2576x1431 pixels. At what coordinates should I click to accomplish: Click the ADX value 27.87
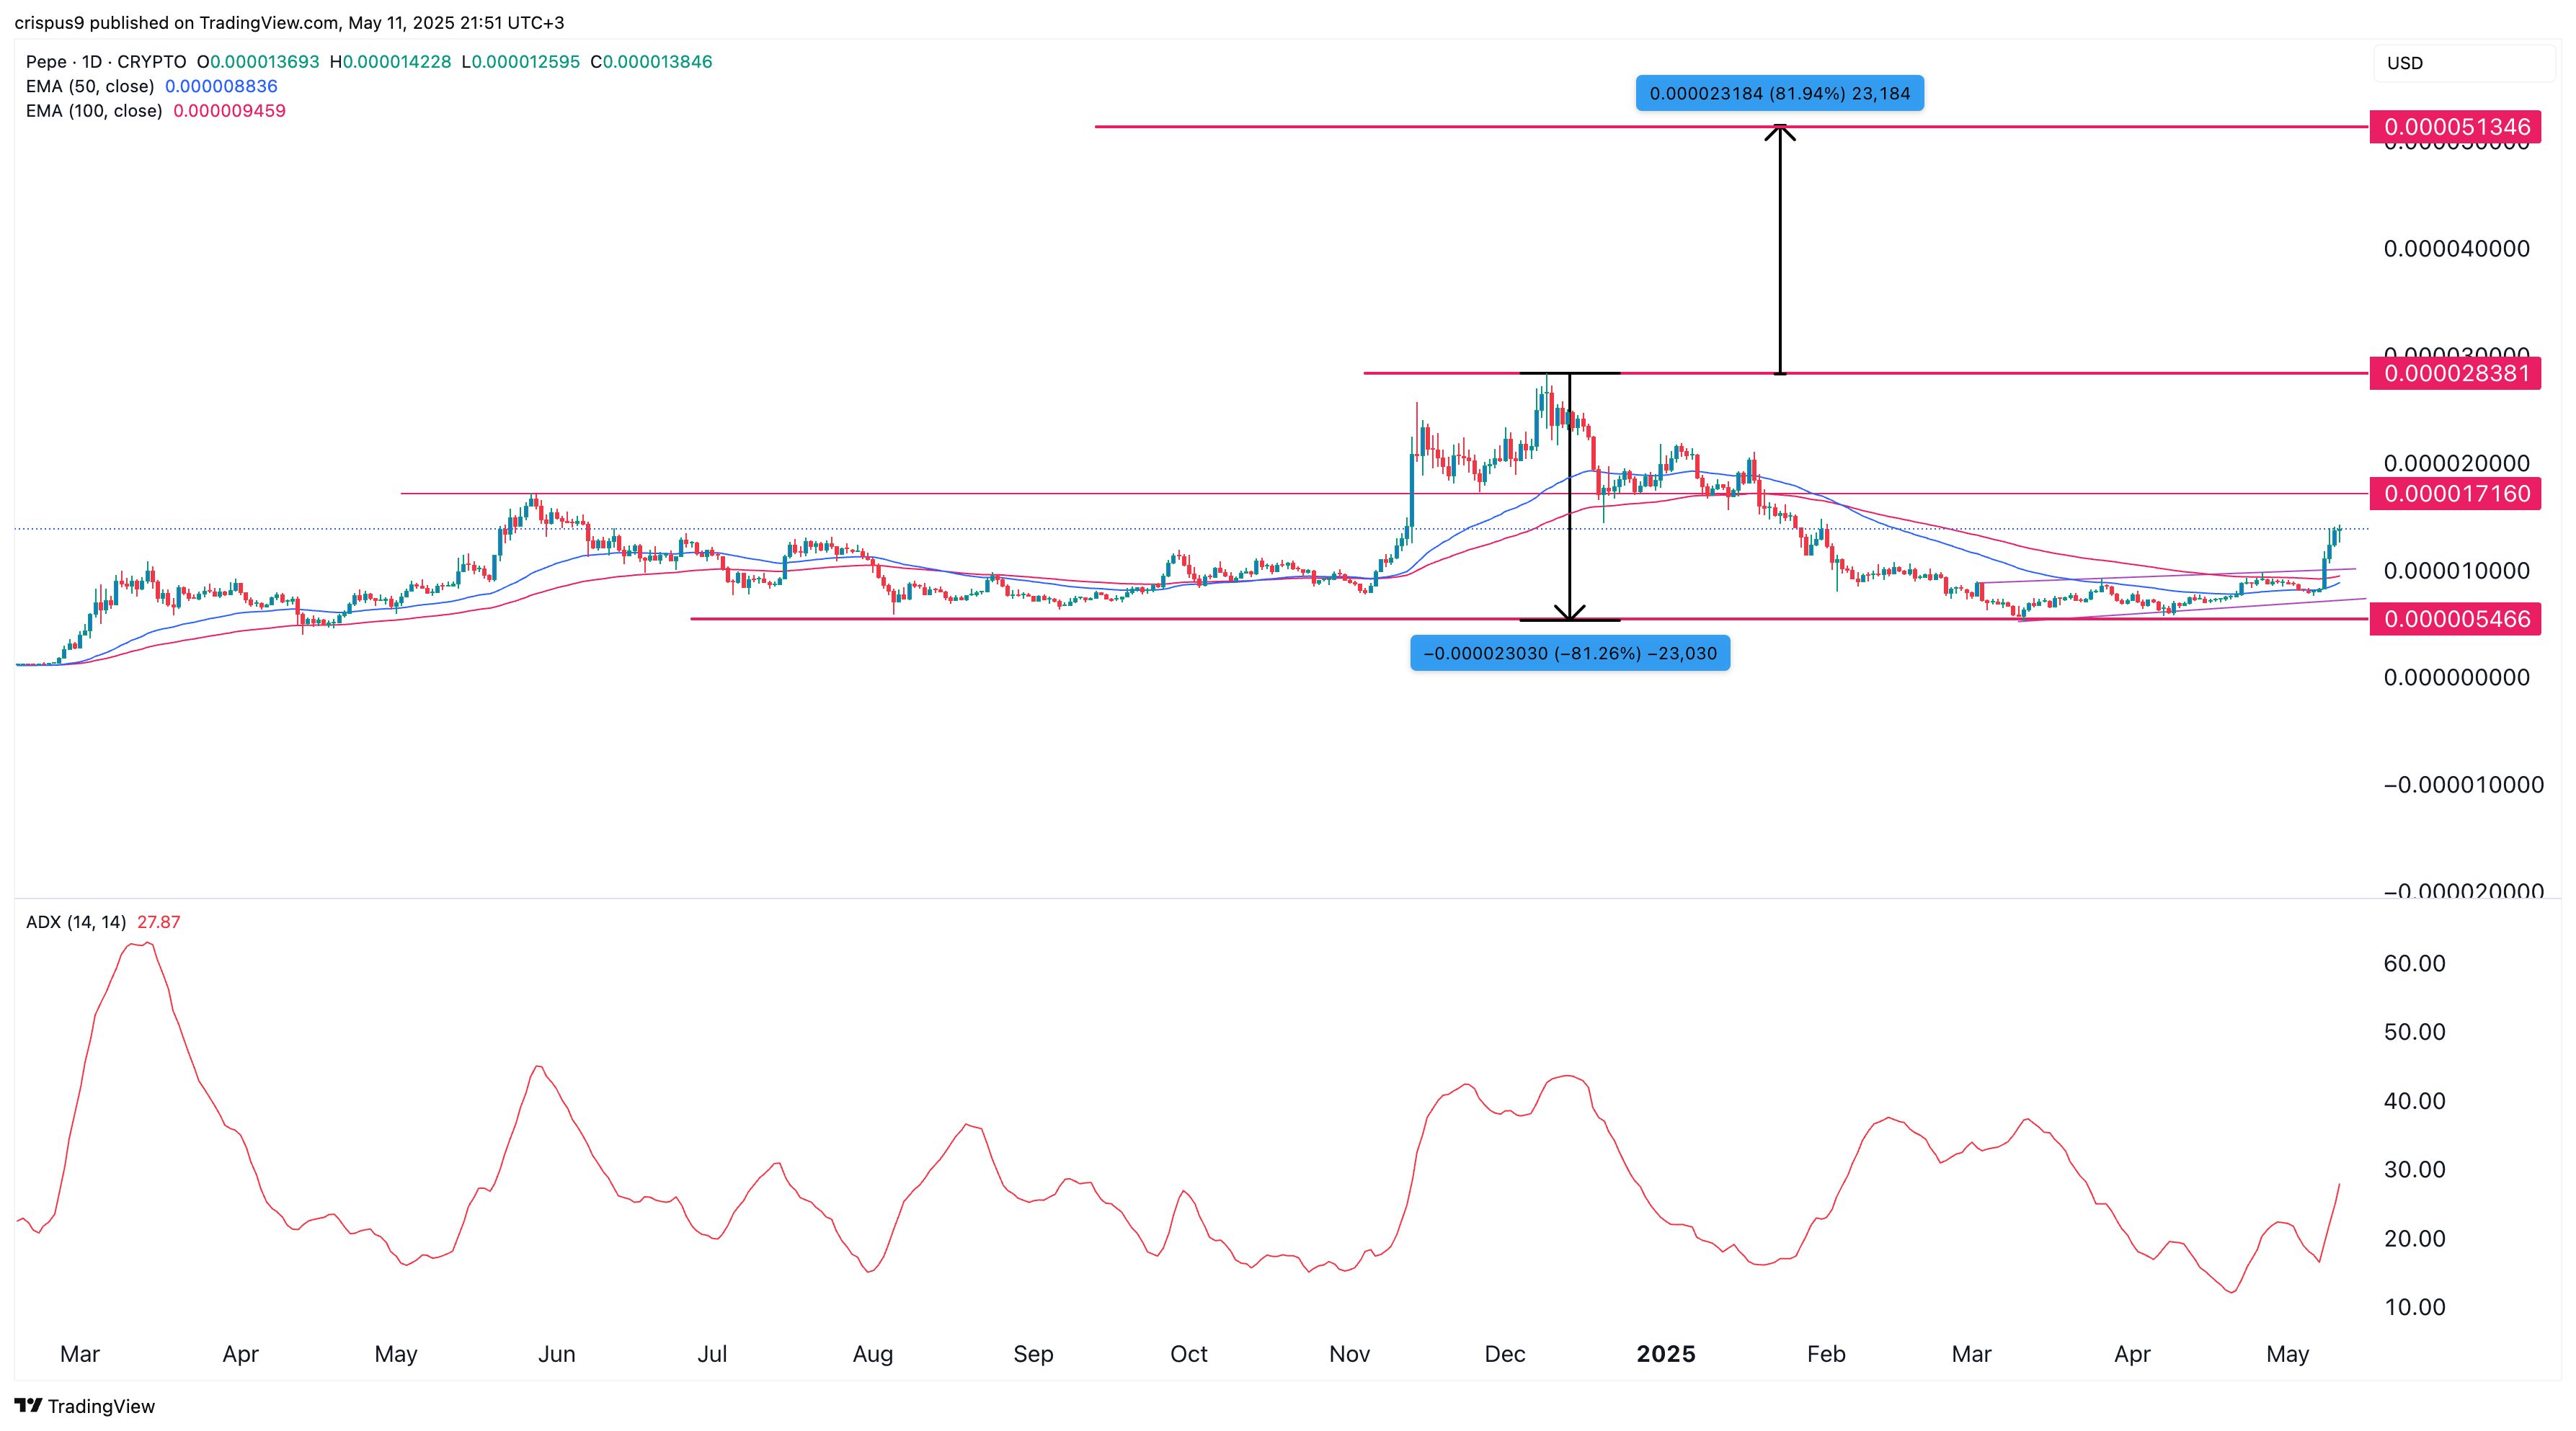coord(159,922)
